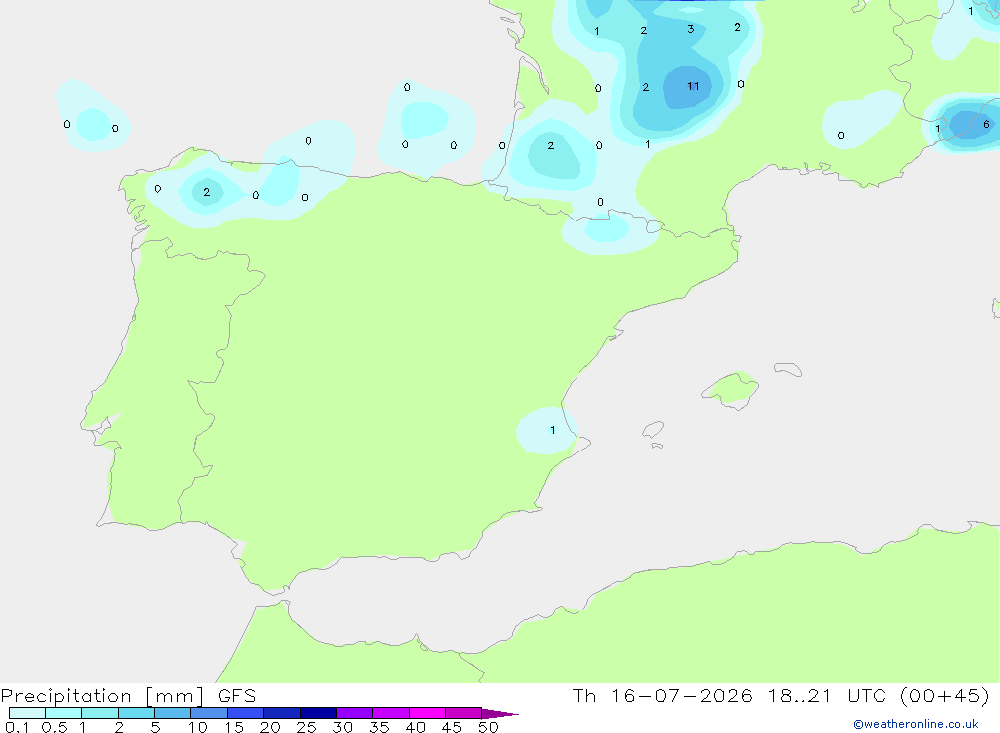Select the 25–30 mm legend color swatch
This screenshot has height=733, width=1000.
tap(318, 713)
